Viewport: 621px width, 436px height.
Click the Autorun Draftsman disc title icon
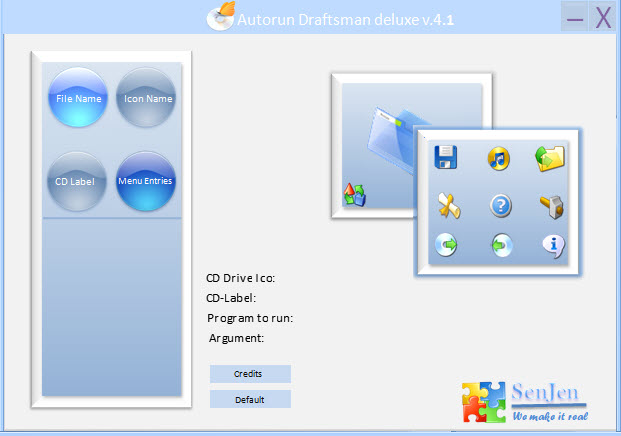[x=221, y=17]
